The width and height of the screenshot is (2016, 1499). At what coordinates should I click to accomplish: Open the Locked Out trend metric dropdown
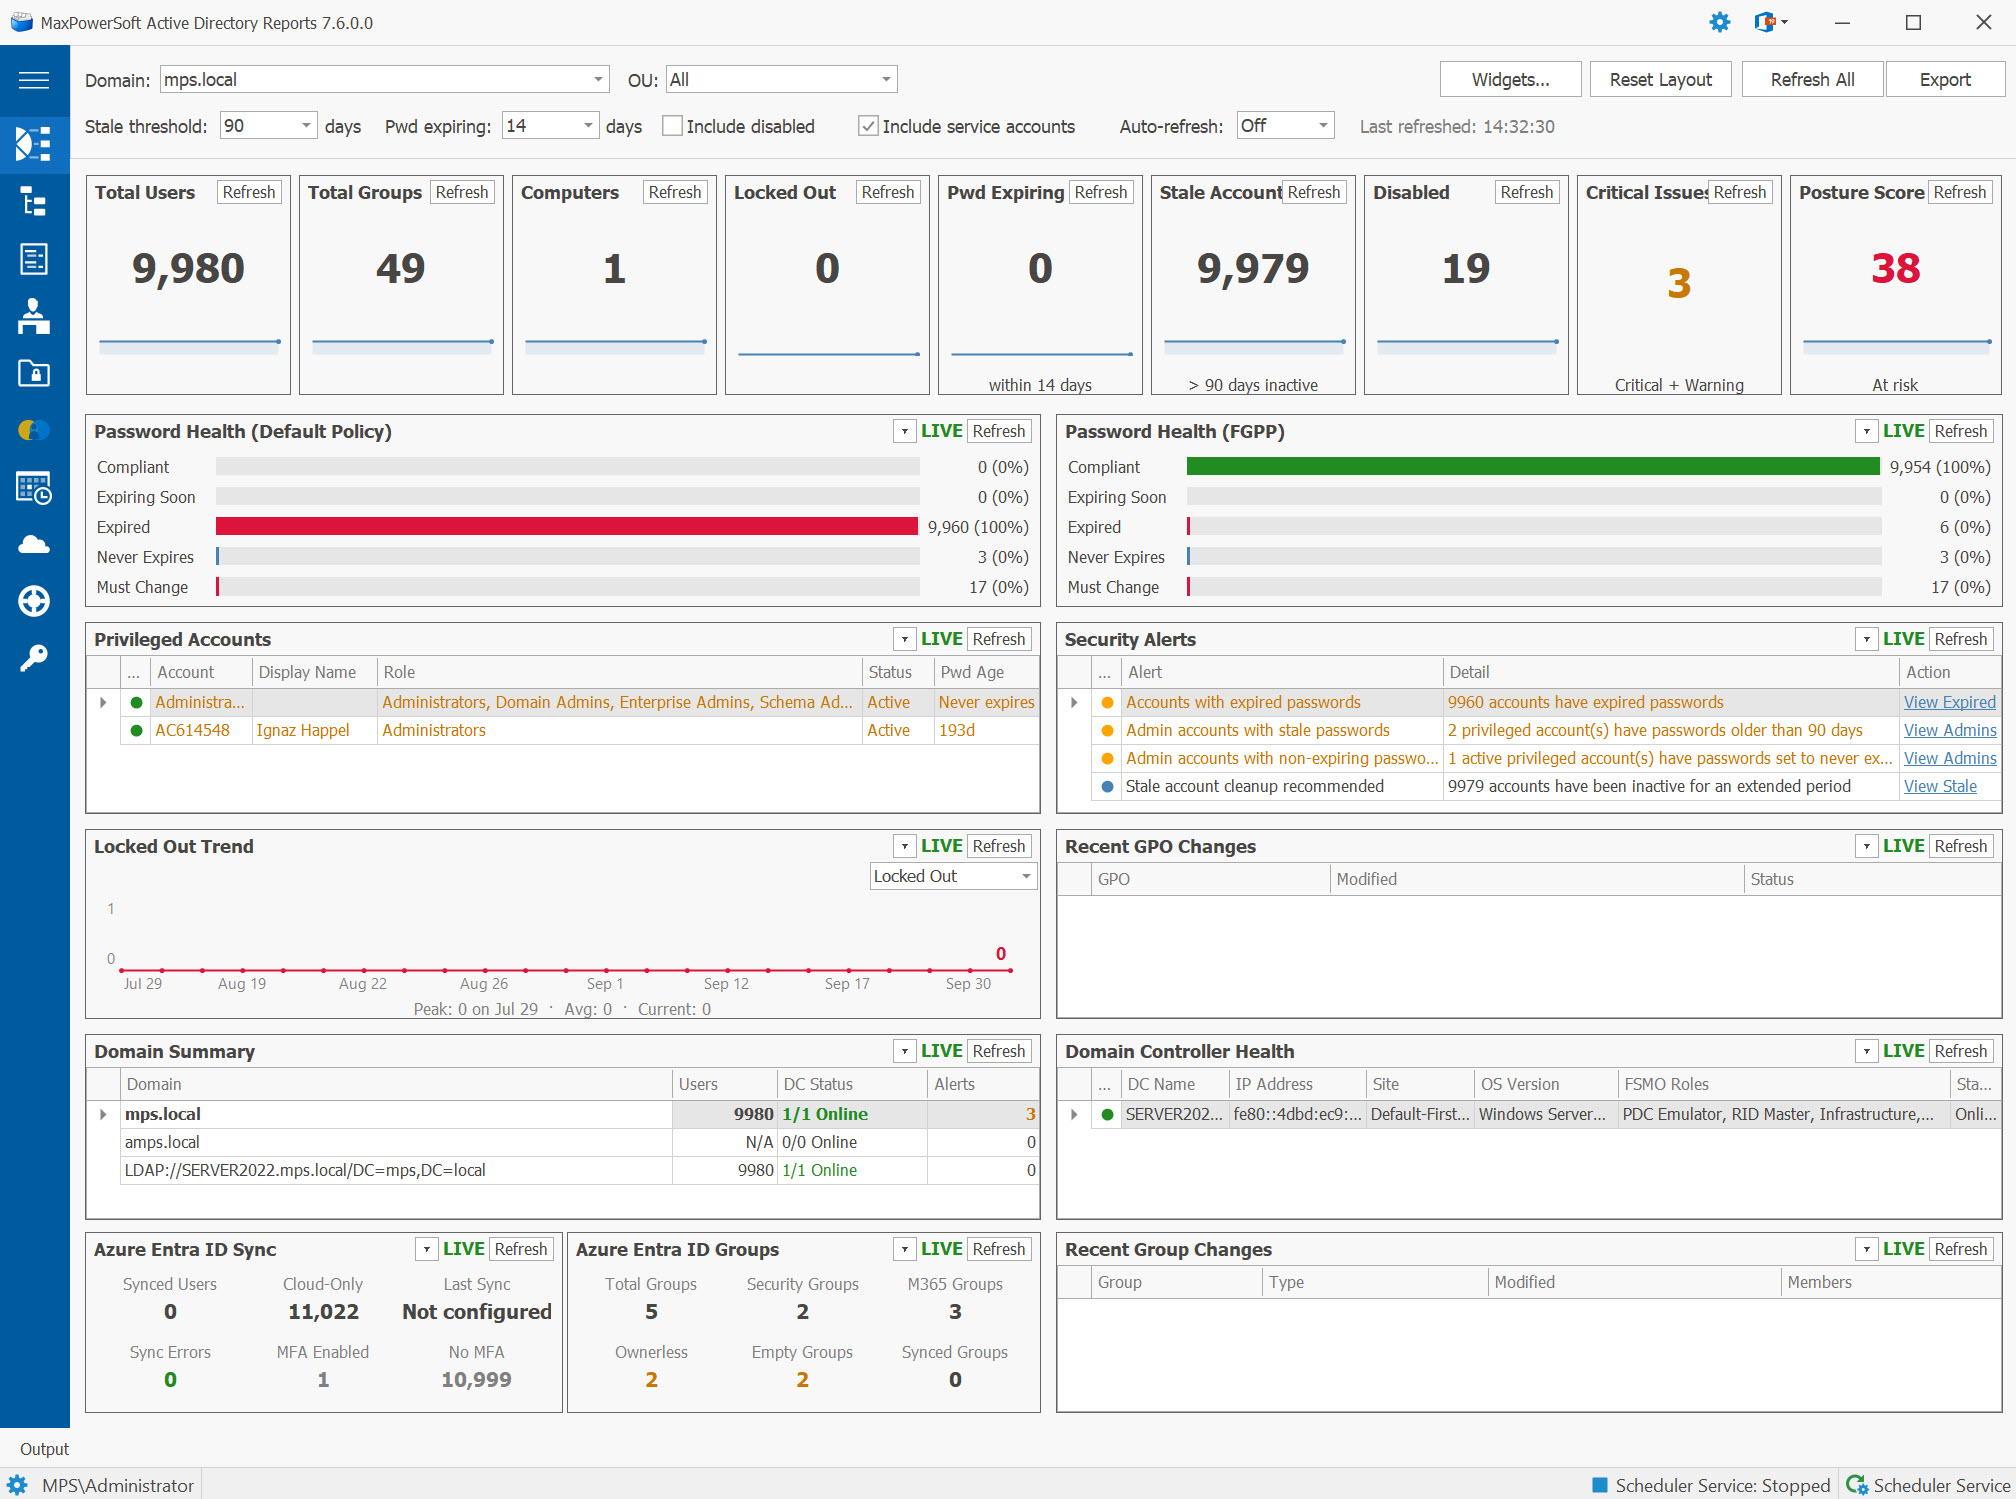click(953, 876)
